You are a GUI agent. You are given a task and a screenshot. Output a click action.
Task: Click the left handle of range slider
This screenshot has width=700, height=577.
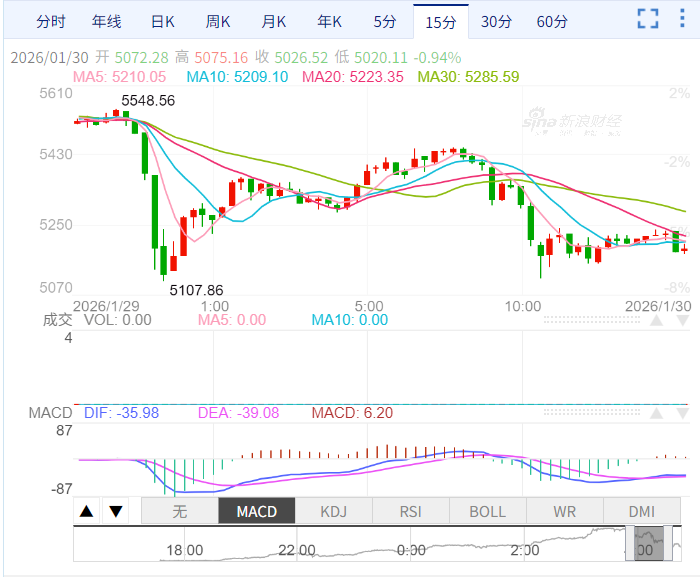point(630,543)
